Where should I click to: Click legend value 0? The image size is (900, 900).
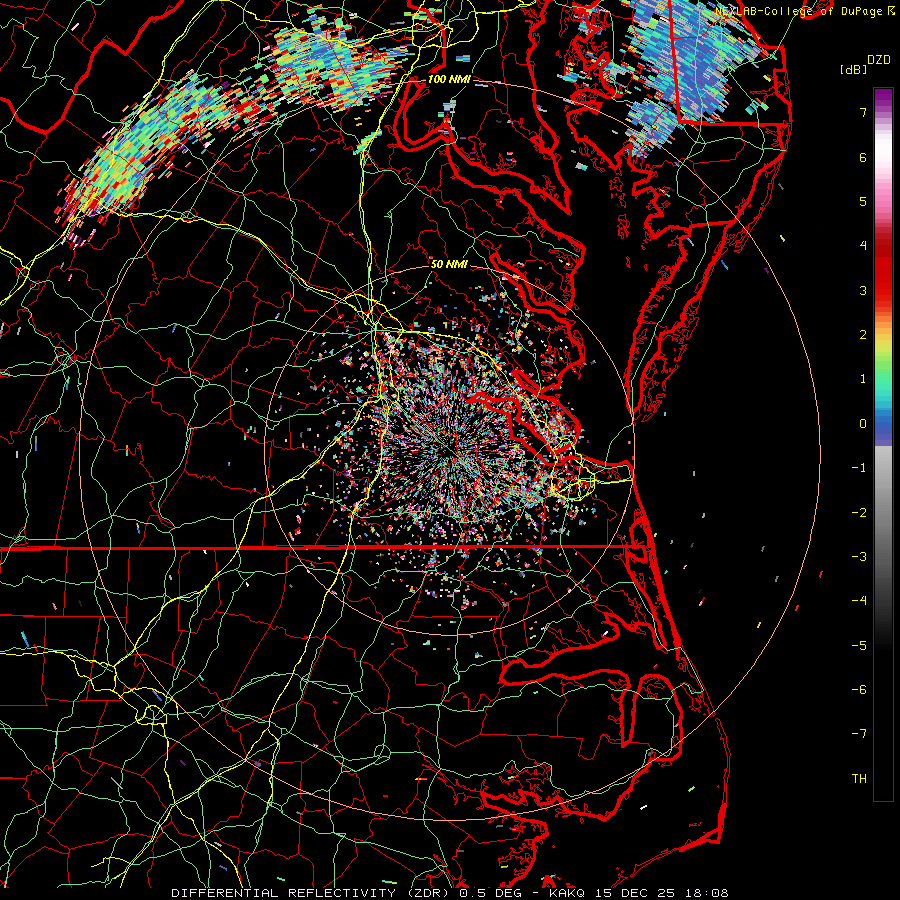(x=863, y=424)
